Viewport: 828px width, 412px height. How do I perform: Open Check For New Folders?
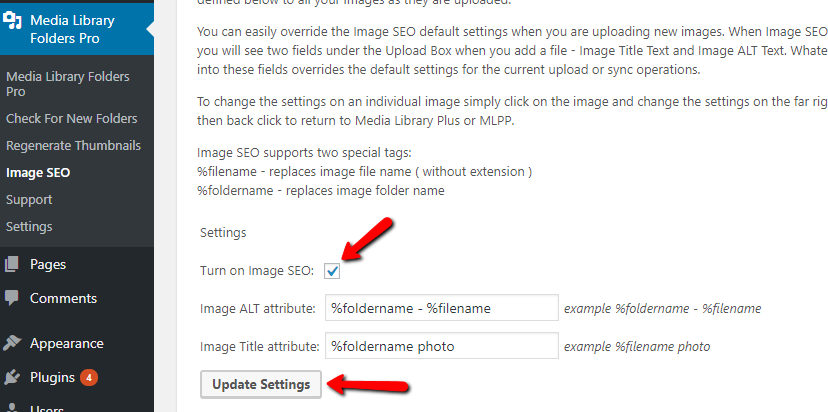pos(71,118)
